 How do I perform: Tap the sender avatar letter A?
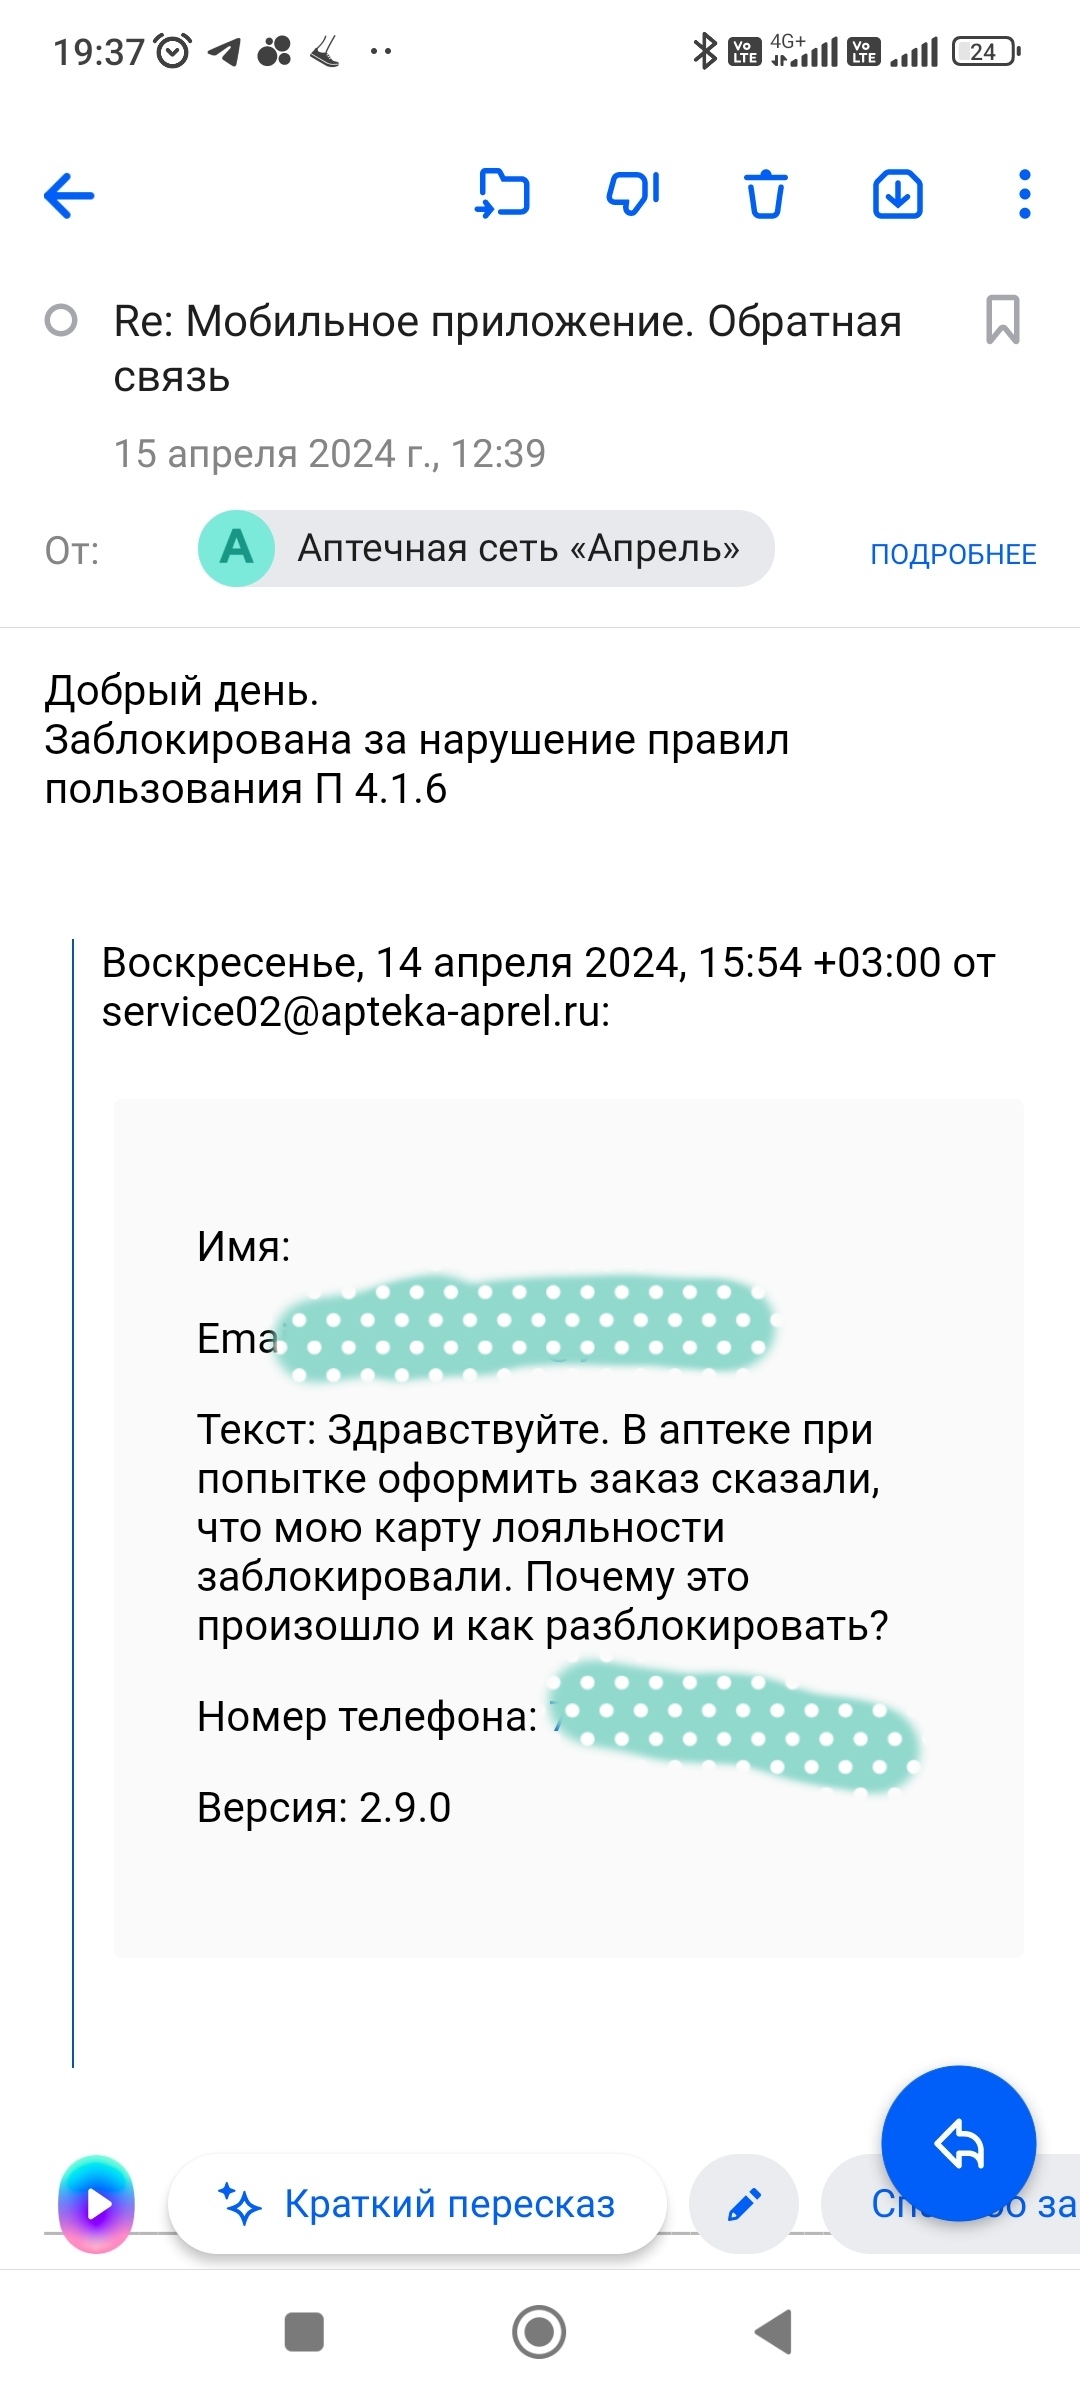click(x=237, y=549)
